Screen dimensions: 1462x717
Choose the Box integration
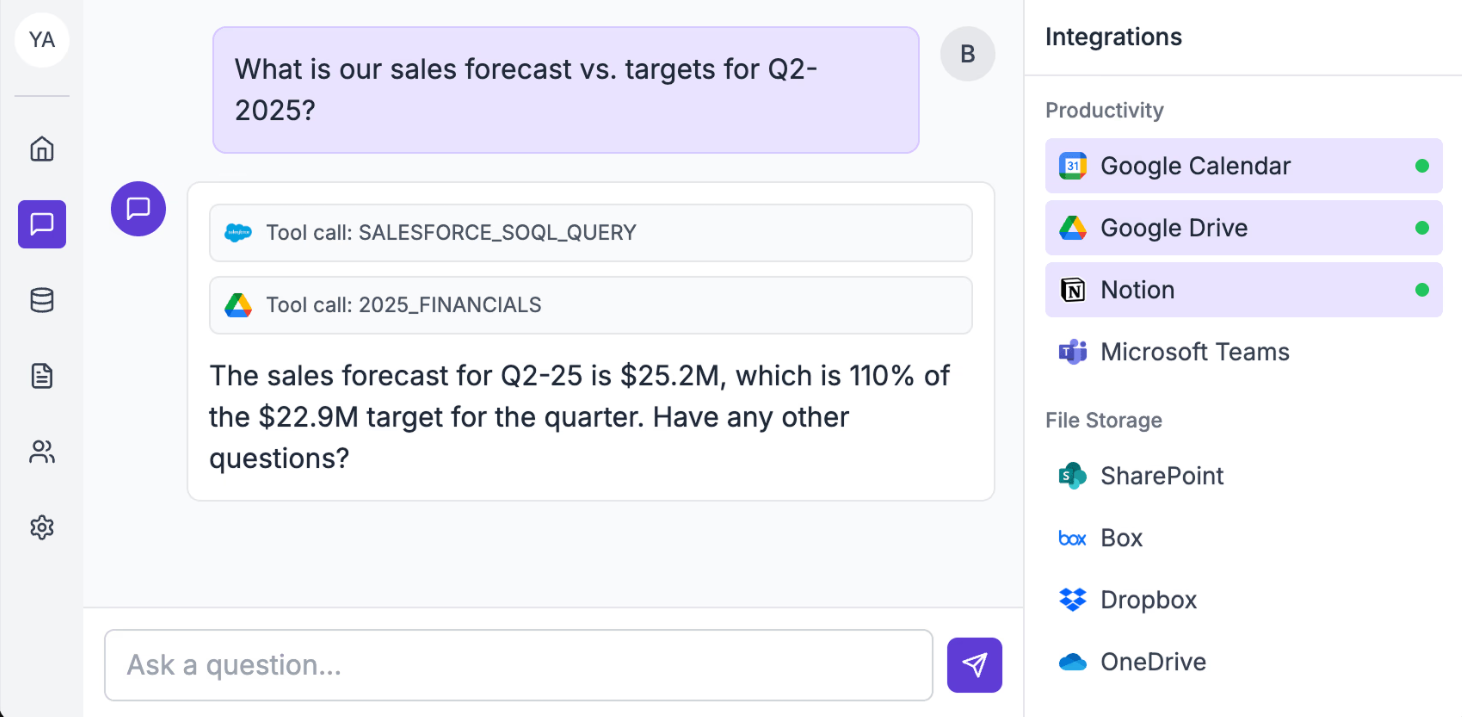[x=1244, y=538]
